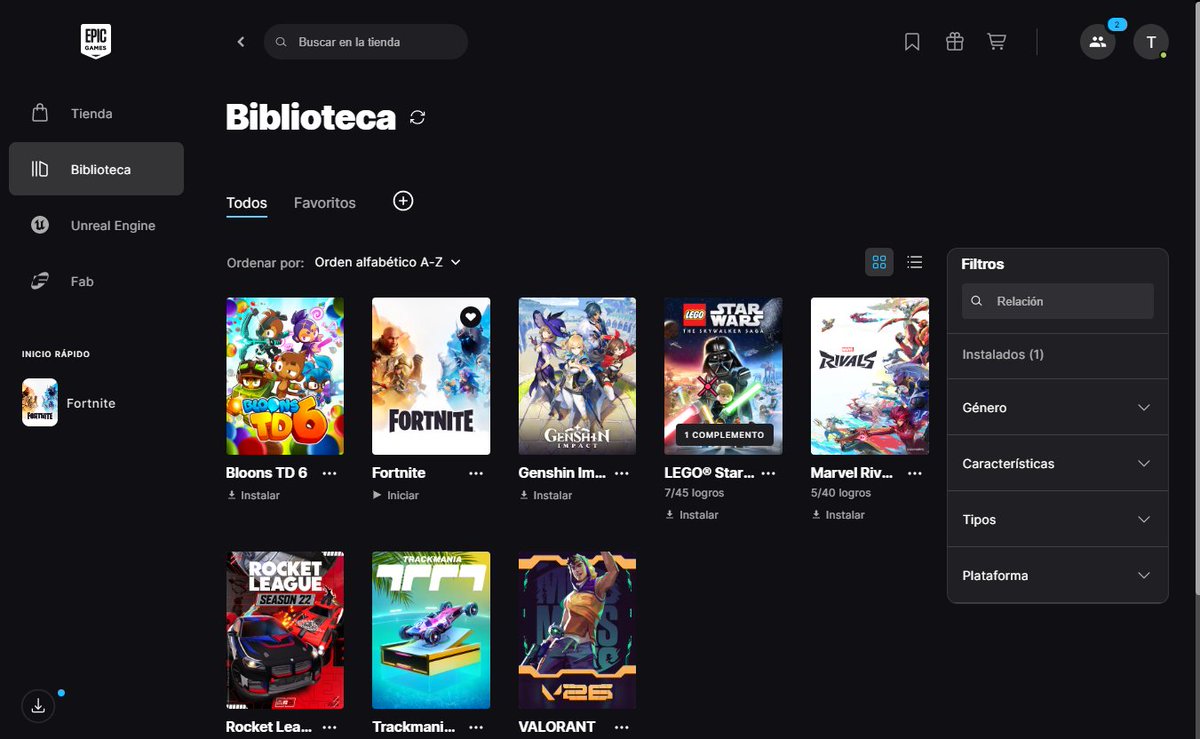Screen dimensions: 1200x739
Task: Open the wishlist bookmark icon
Action: pyautogui.click(x=912, y=42)
